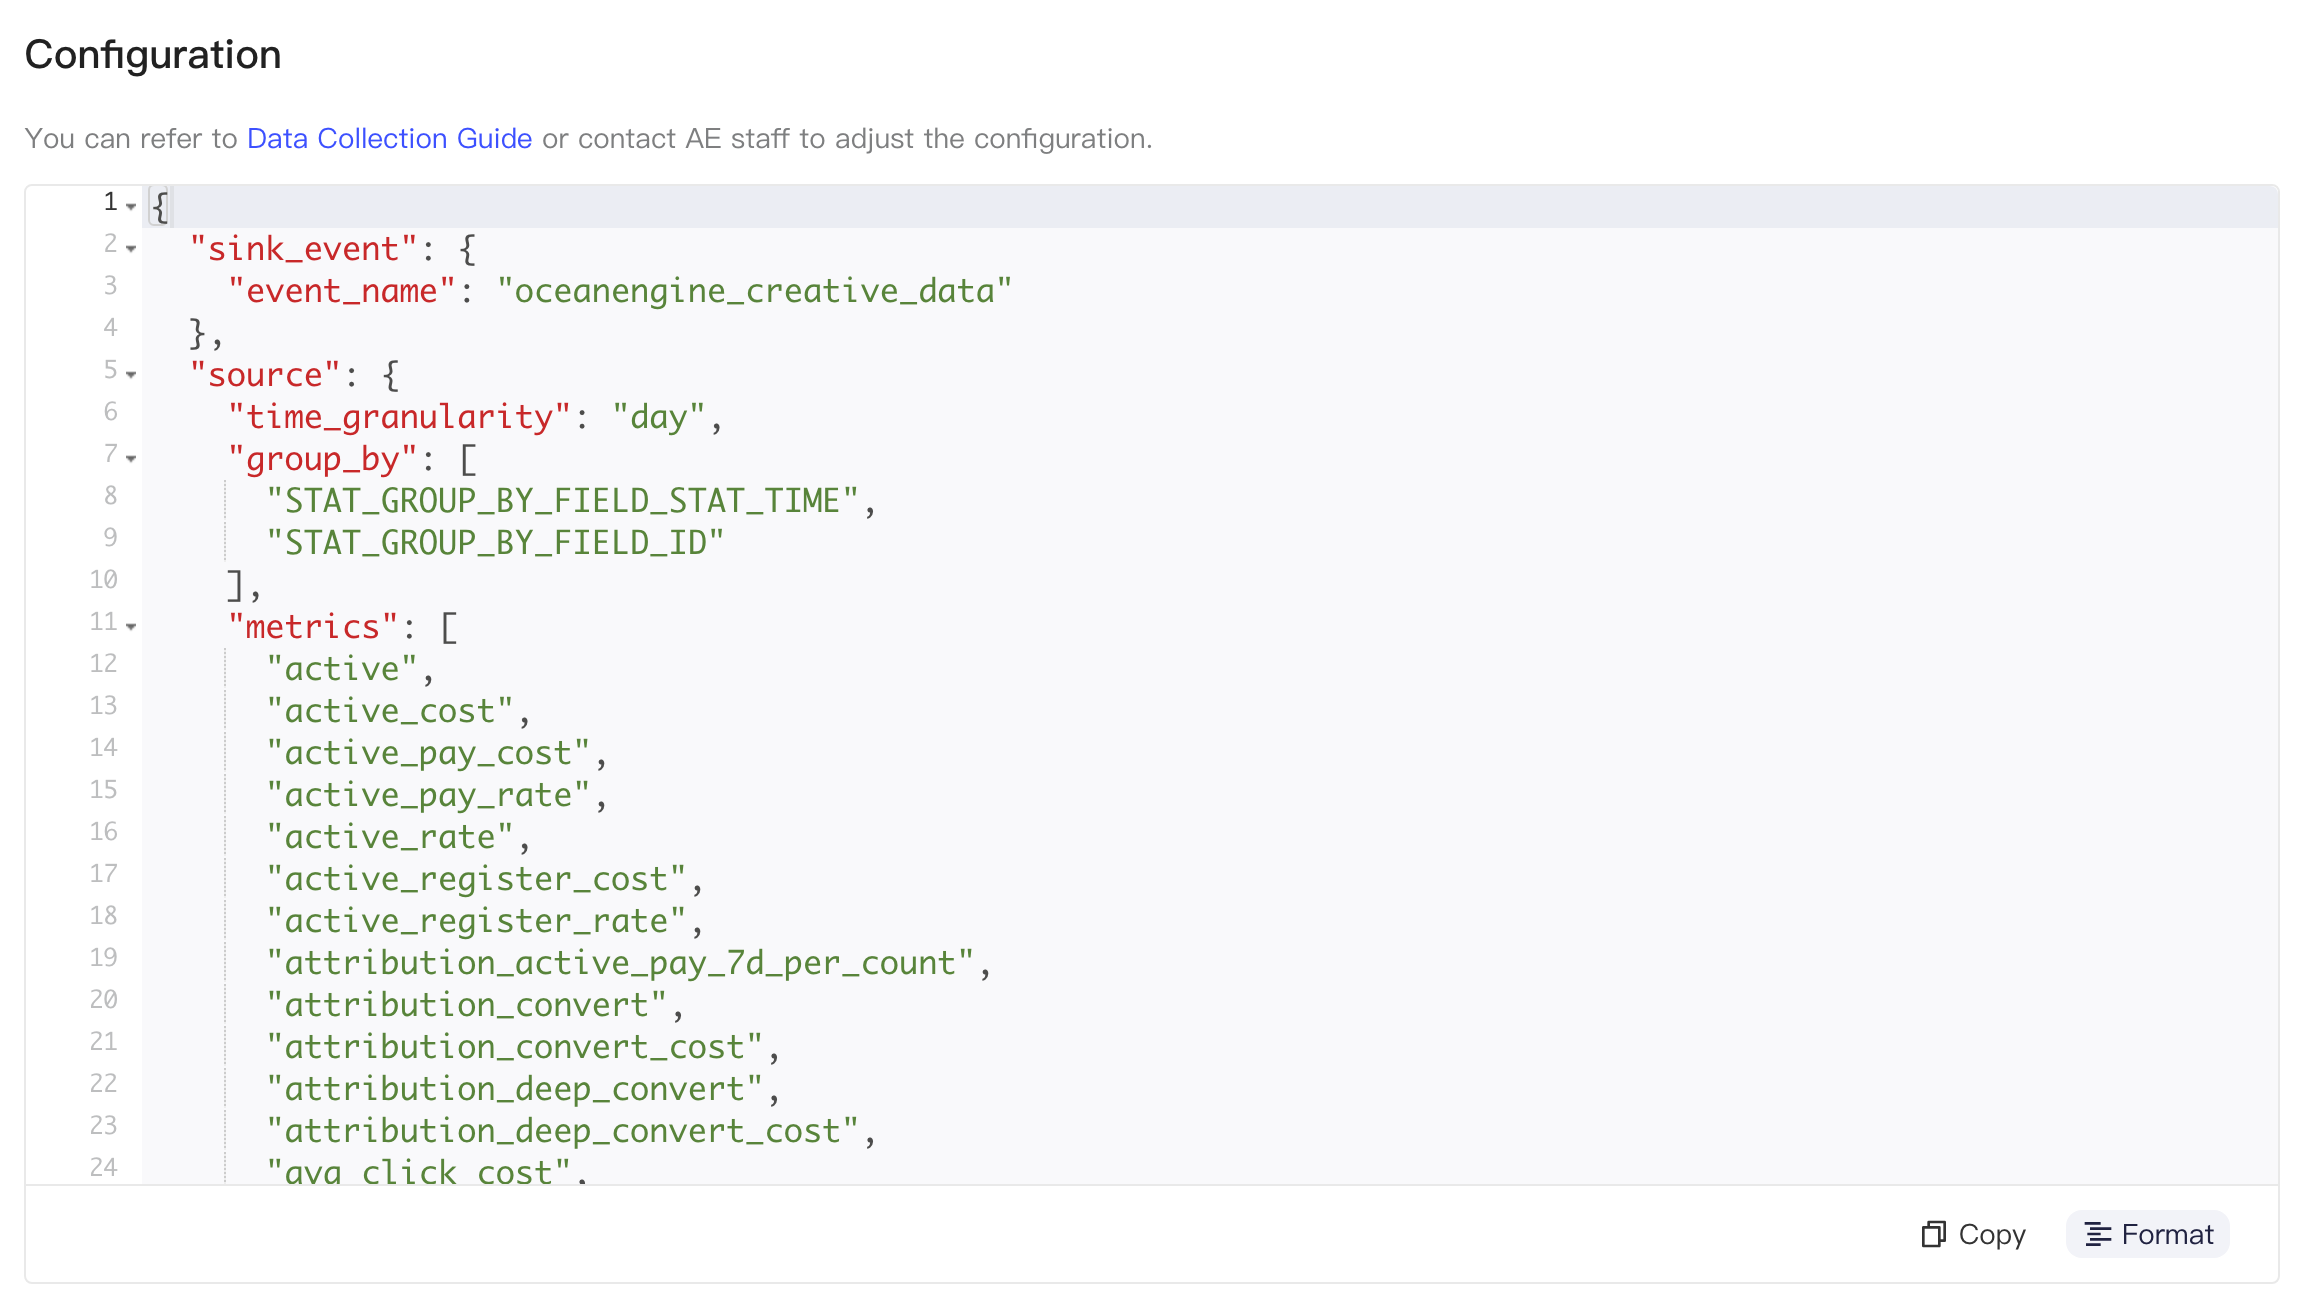2306x1308 pixels.
Task: Click the "day" value
Action: [x=659, y=417]
